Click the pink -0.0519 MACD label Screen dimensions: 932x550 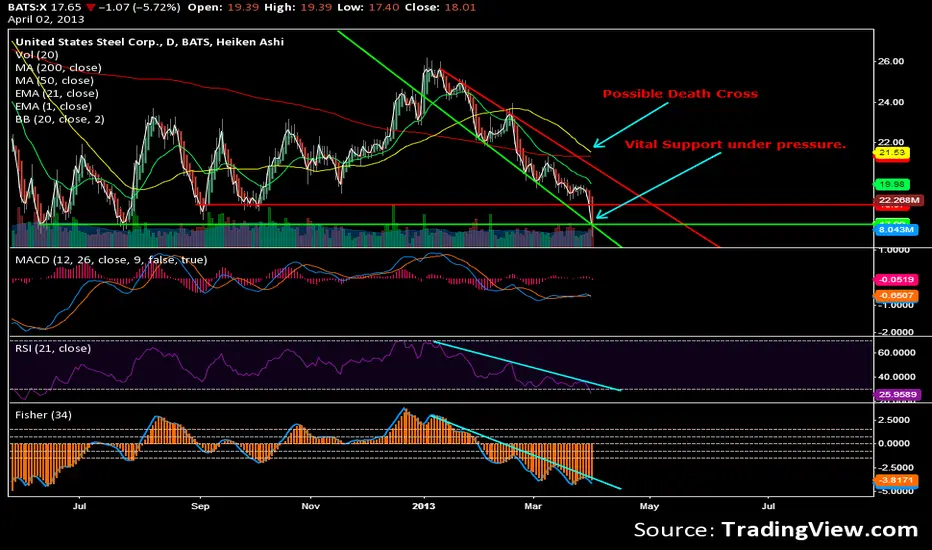[x=895, y=279]
